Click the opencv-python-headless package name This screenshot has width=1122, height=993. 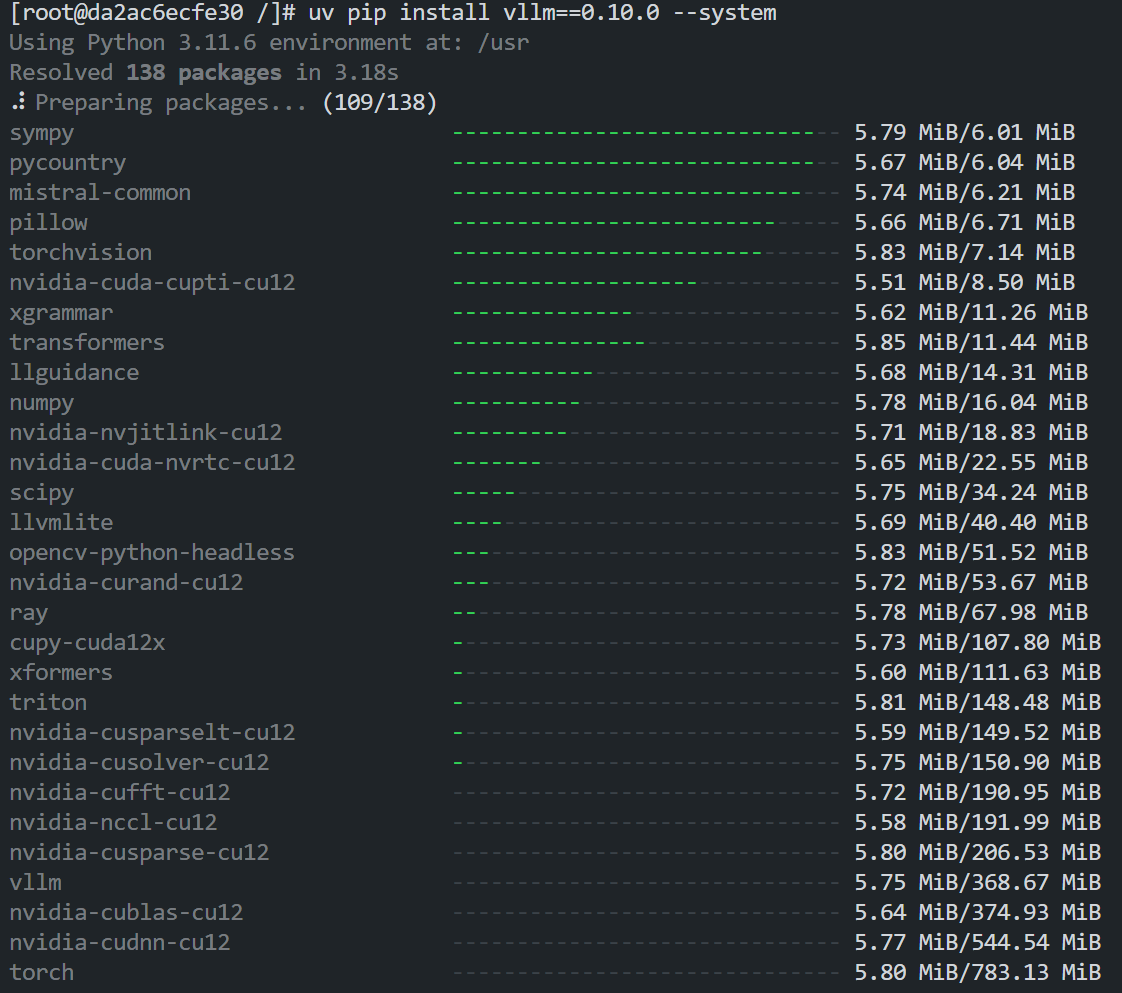coord(152,553)
